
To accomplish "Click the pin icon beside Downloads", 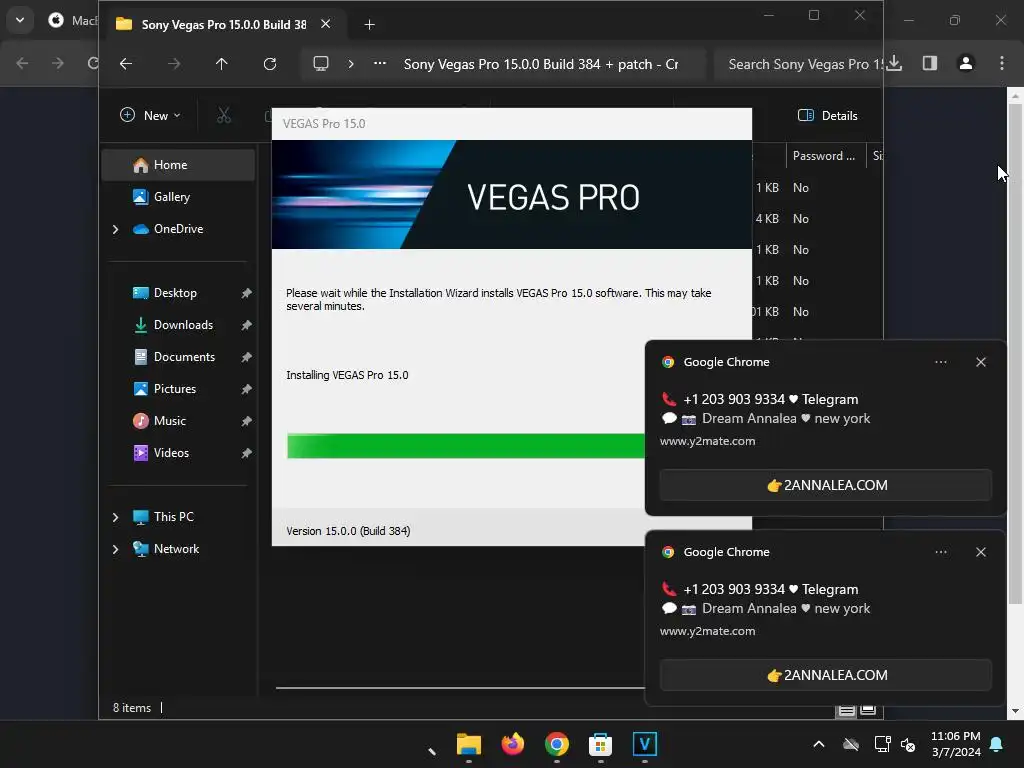I will point(246,325).
